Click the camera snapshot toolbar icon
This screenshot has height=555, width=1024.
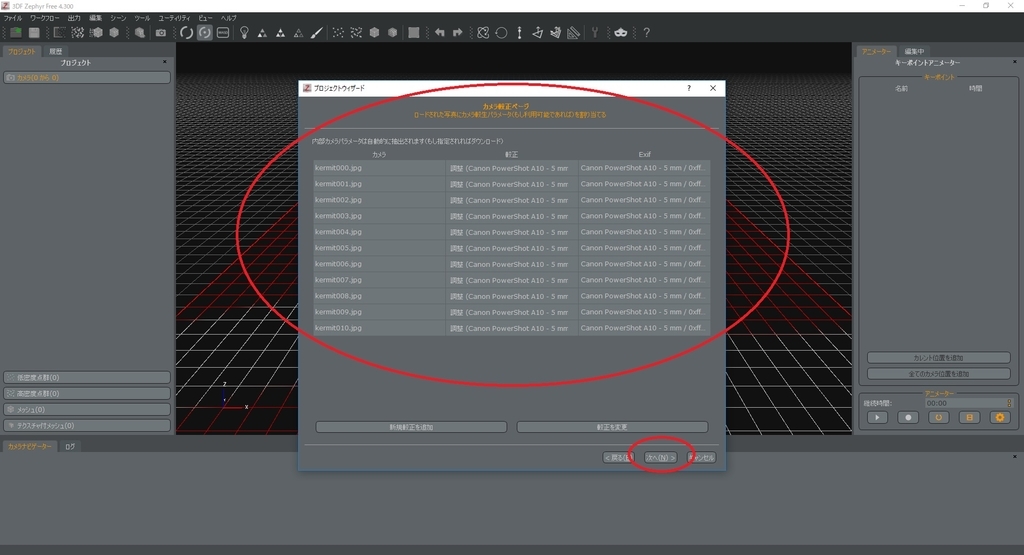point(161,33)
